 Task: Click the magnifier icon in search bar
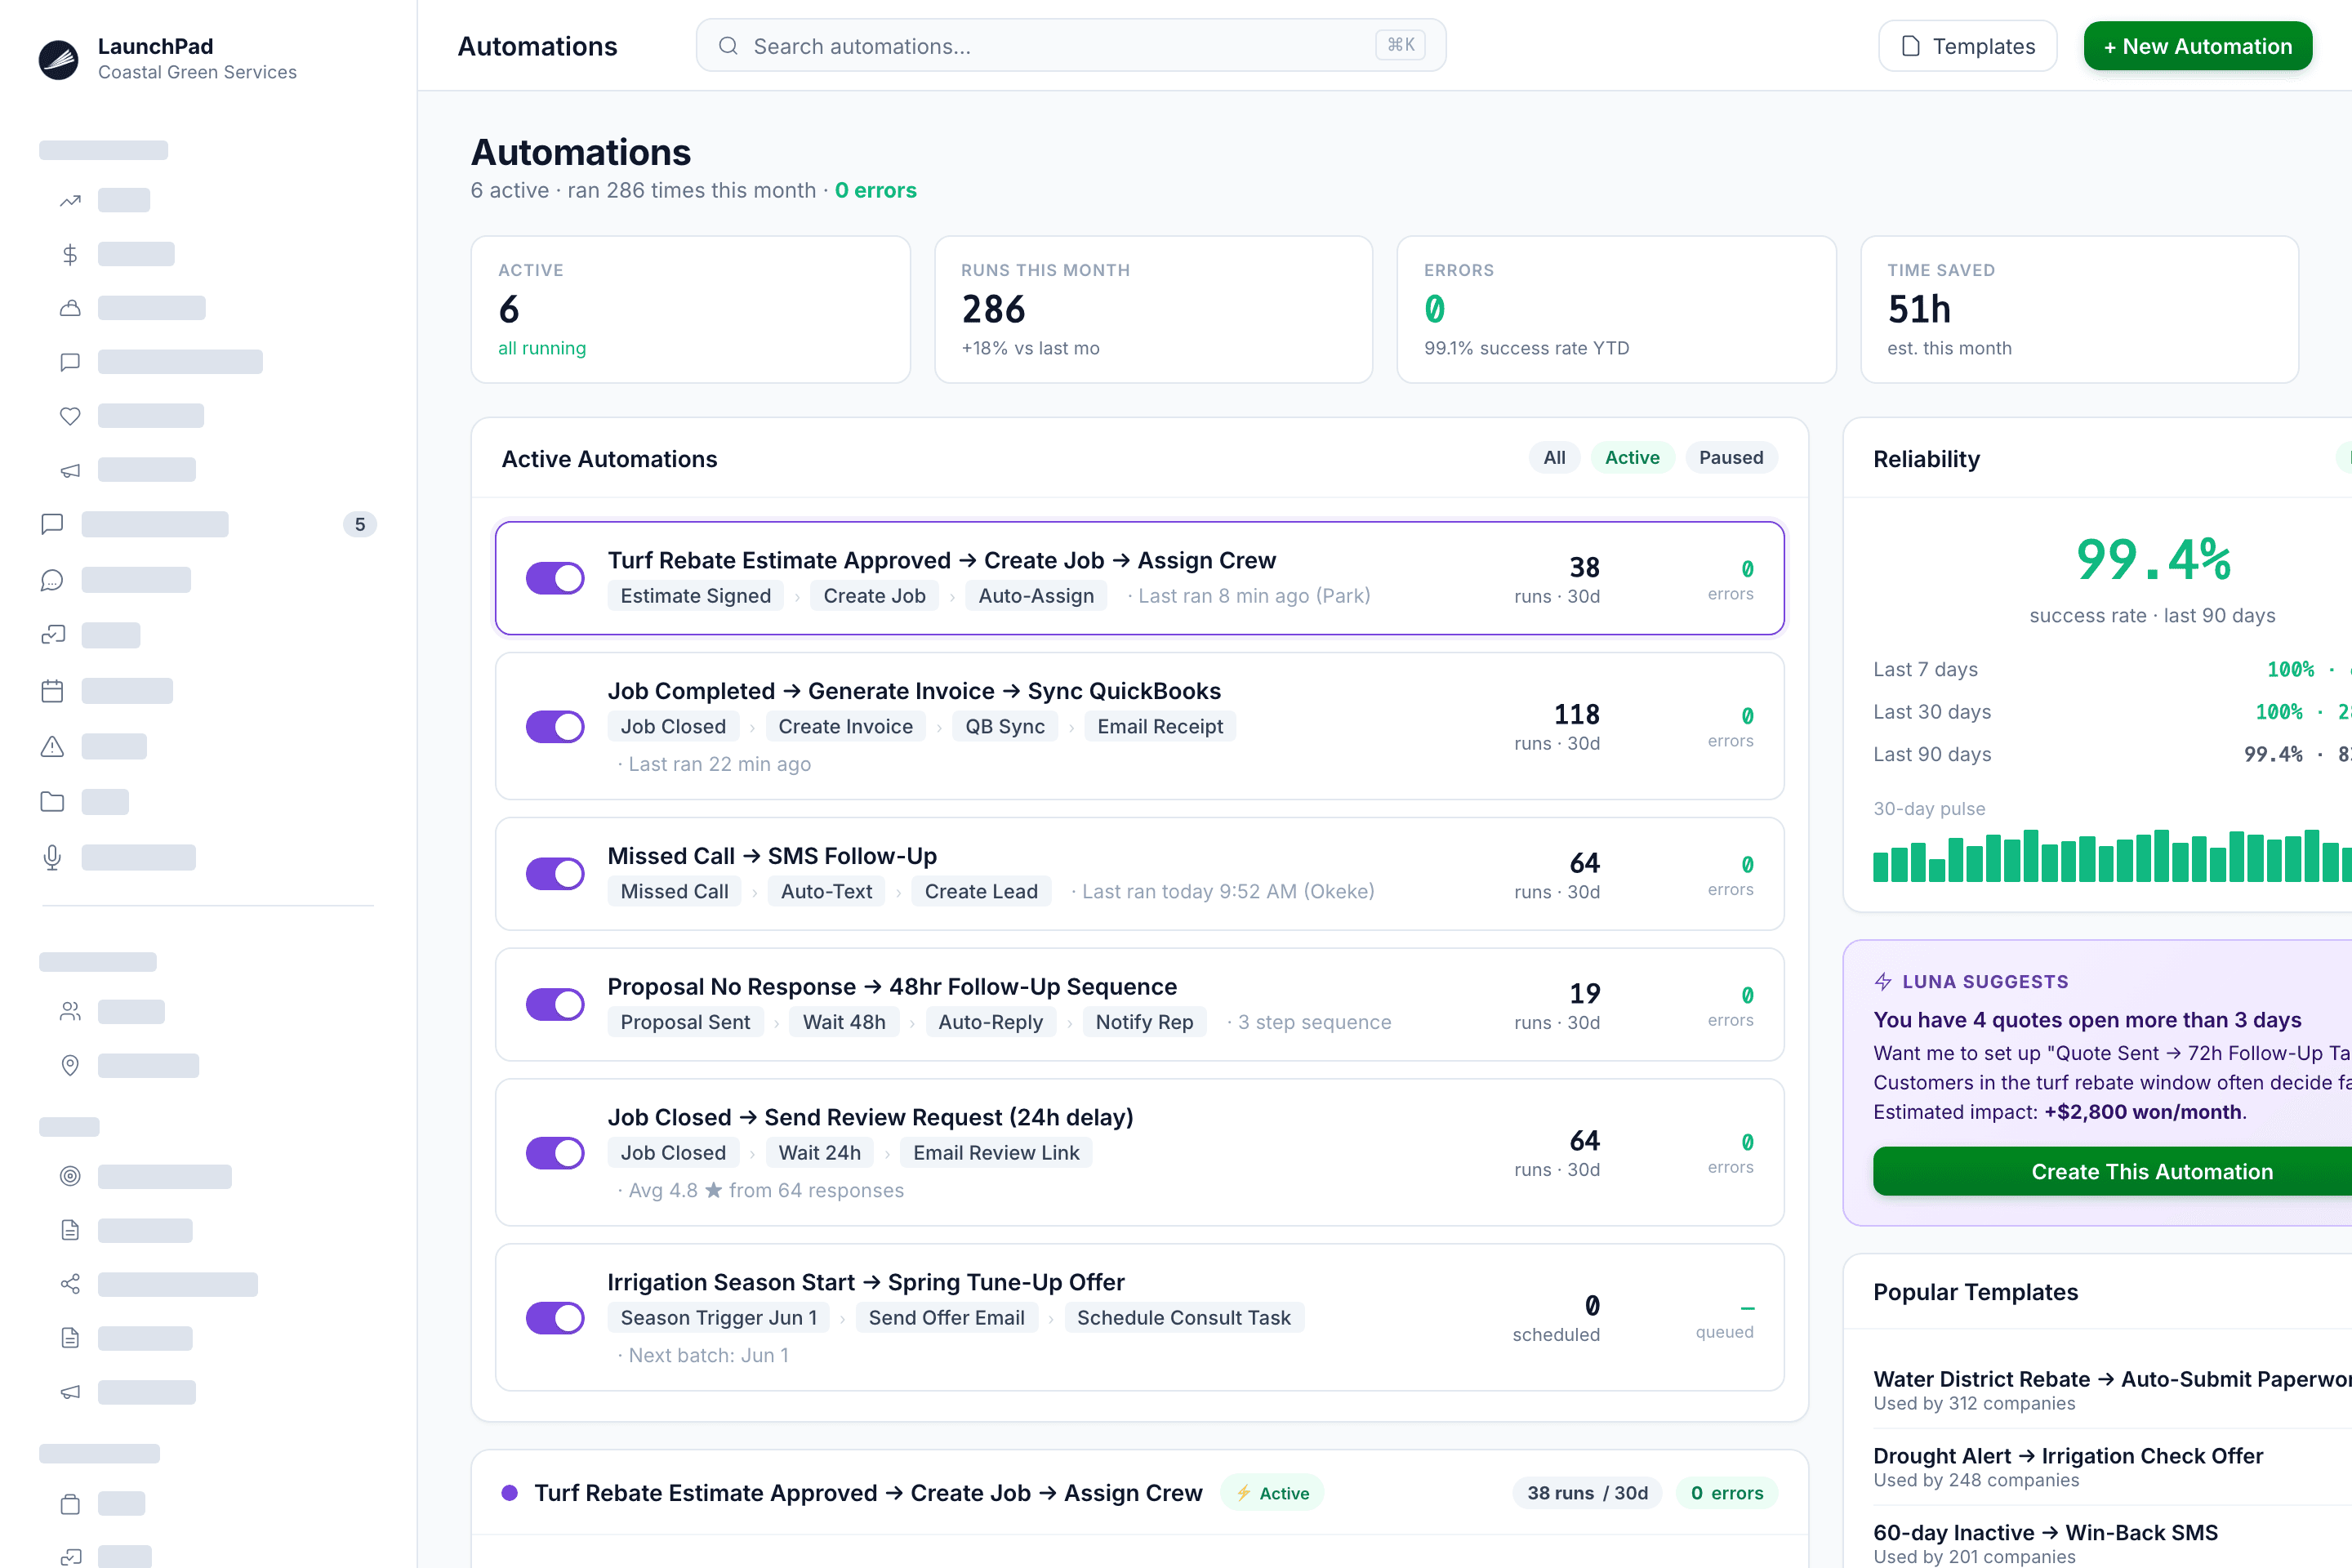click(728, 46)
